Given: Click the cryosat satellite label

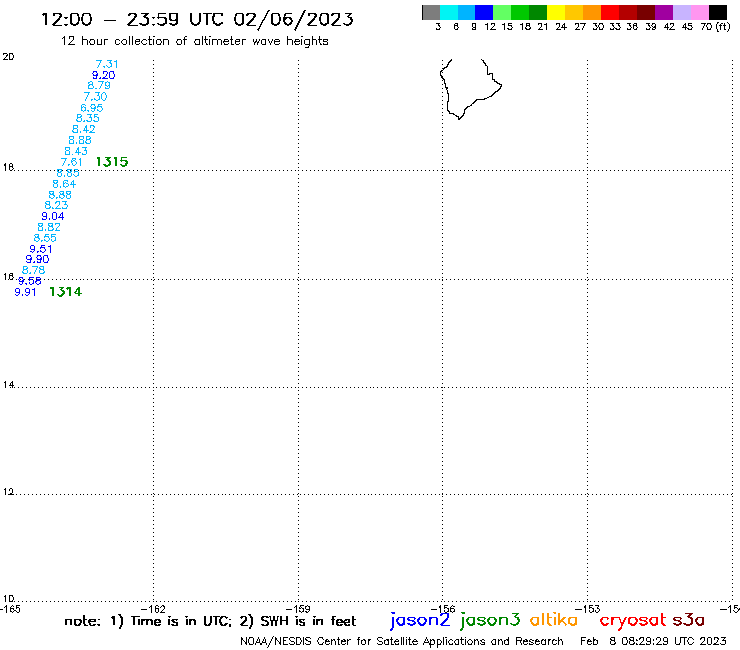Looking at the screenshot, I should [x=632, y=620].
